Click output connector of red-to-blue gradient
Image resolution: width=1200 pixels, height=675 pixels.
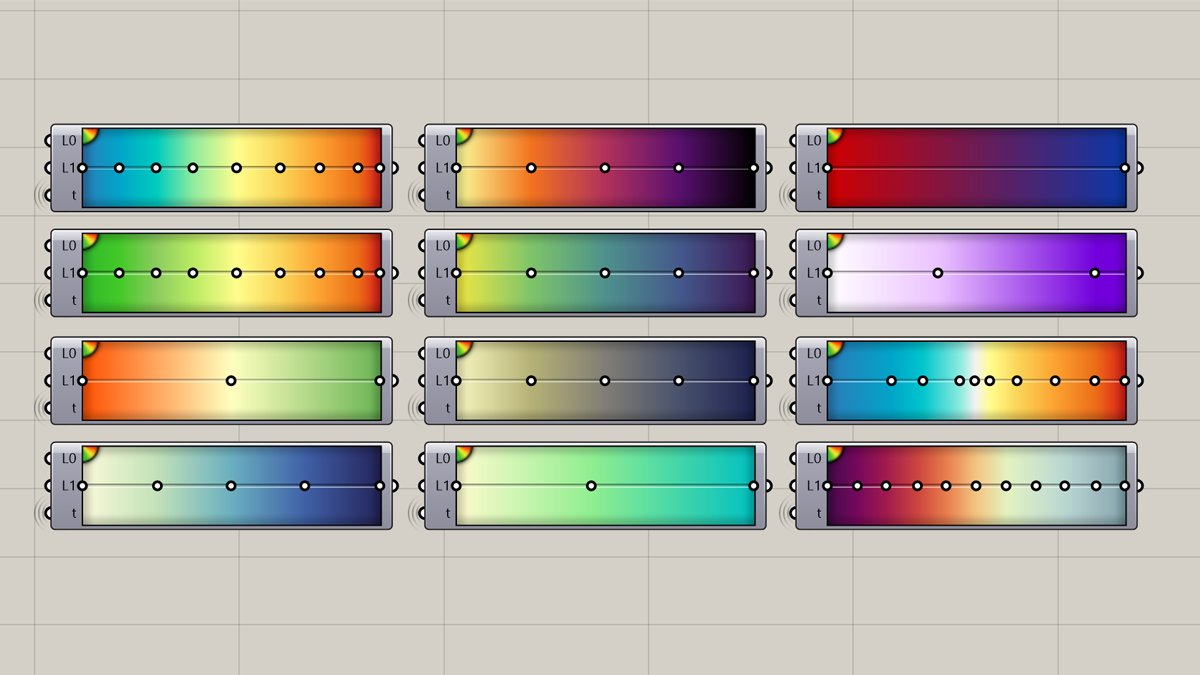(x=1140, y=168)
